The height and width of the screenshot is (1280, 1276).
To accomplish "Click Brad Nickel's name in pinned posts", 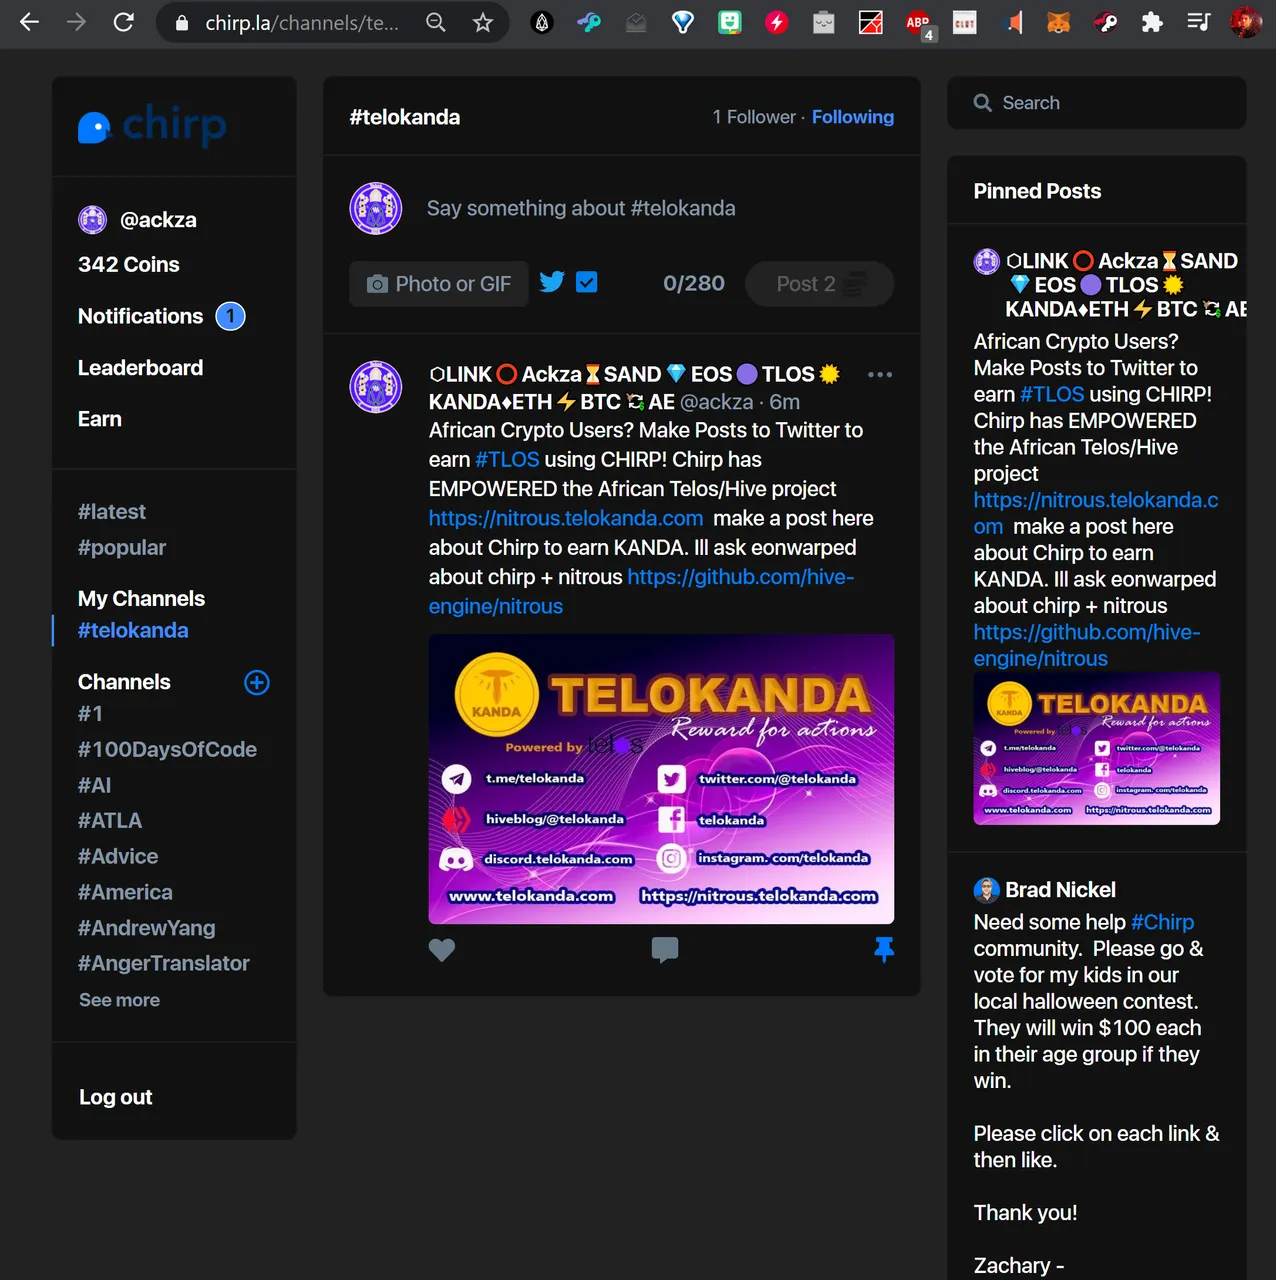I will (1060, 890).
